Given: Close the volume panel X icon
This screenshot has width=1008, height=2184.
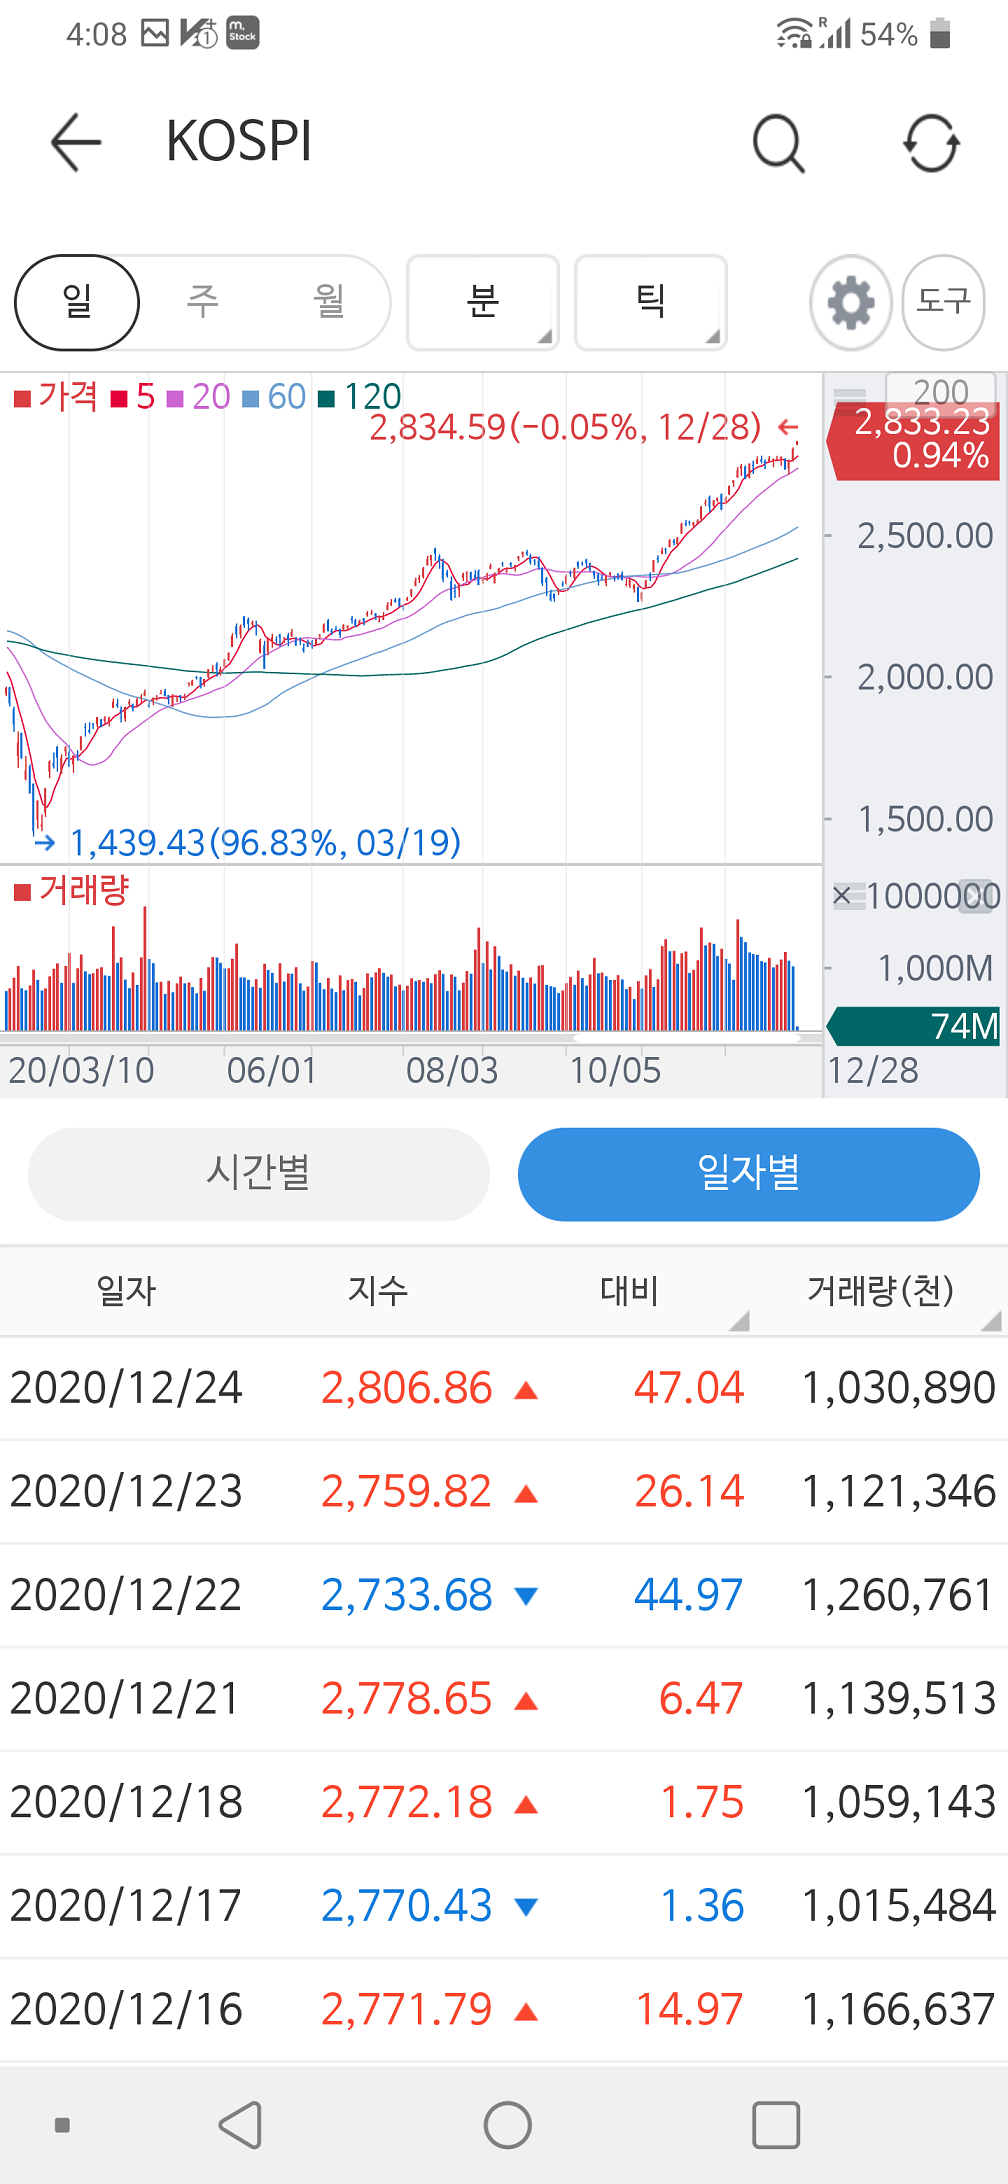Looking at the screenshot, I should [x=842, y=895].
